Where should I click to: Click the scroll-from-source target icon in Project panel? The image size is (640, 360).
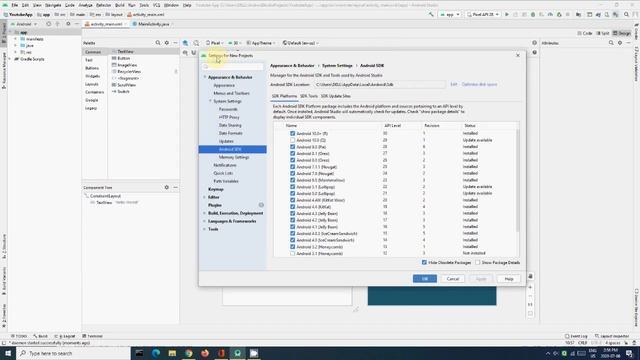click(49, 24)
